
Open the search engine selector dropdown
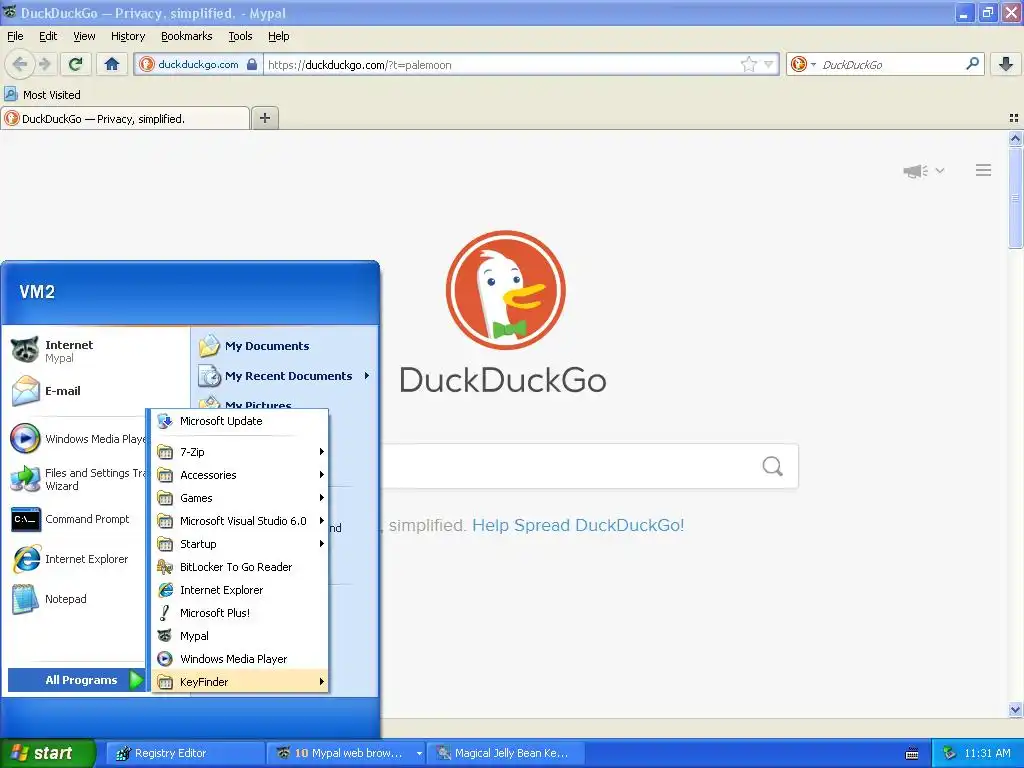803,64
